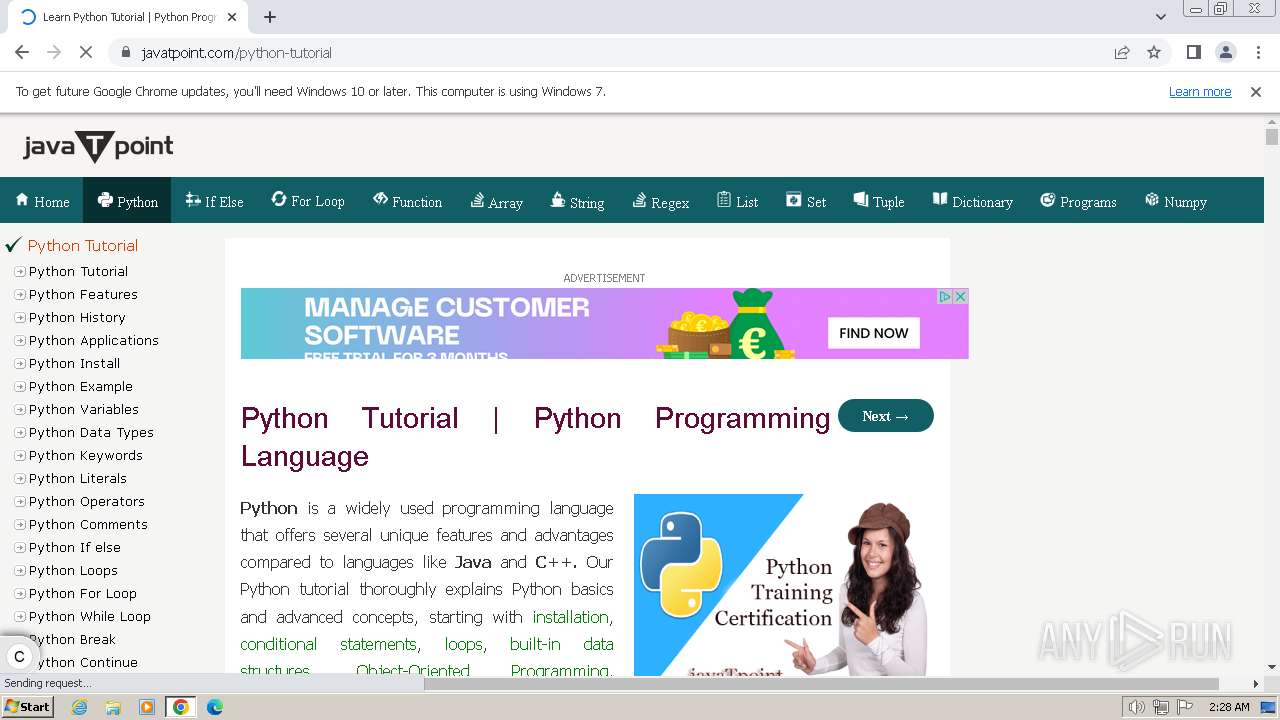The width and height of the screenshot is (1280, 720).
Task: Open String nav item
Action: click(x=577, y=201)
